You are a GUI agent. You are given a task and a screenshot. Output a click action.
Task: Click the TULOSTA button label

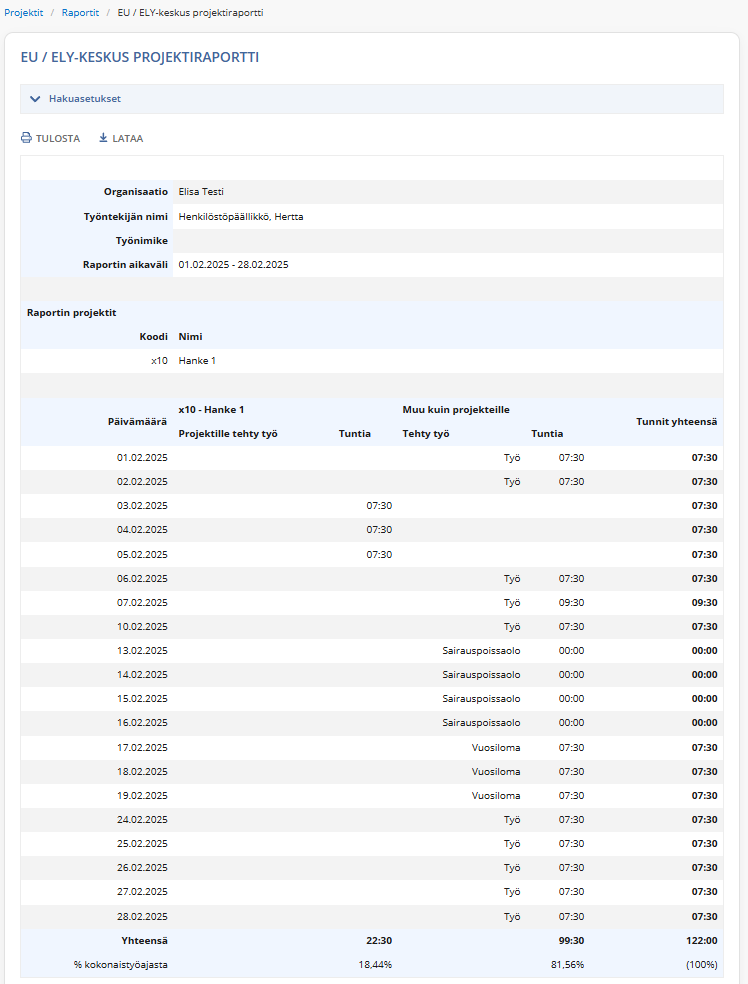[x=58, y=139]
